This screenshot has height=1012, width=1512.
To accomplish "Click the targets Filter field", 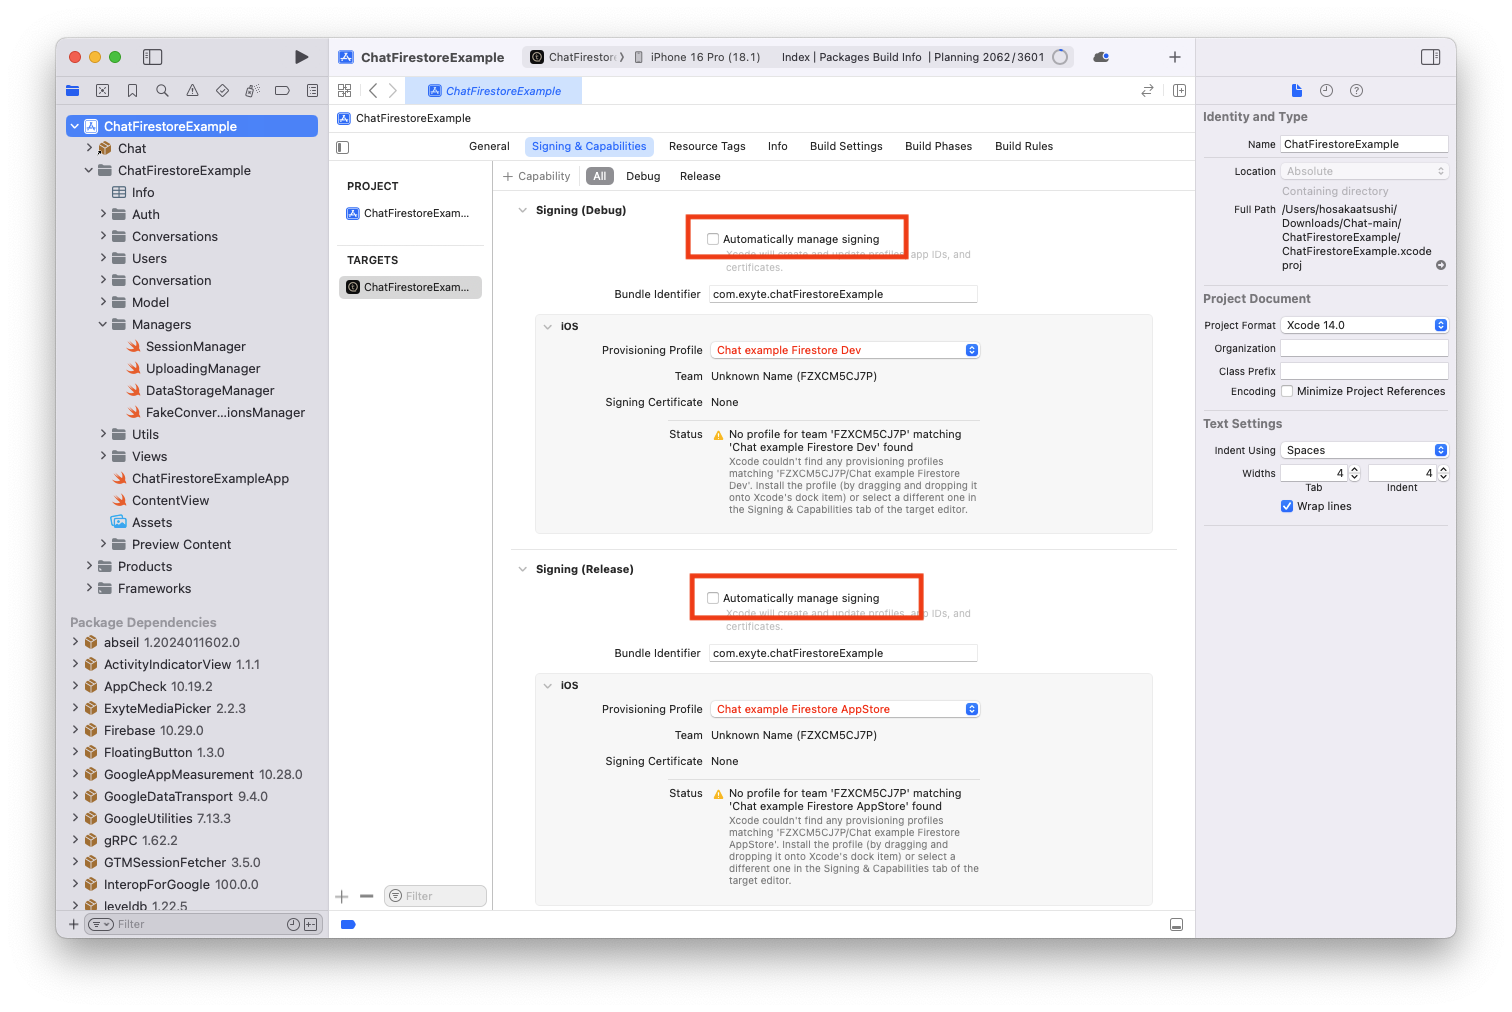I will click(435, 896).
